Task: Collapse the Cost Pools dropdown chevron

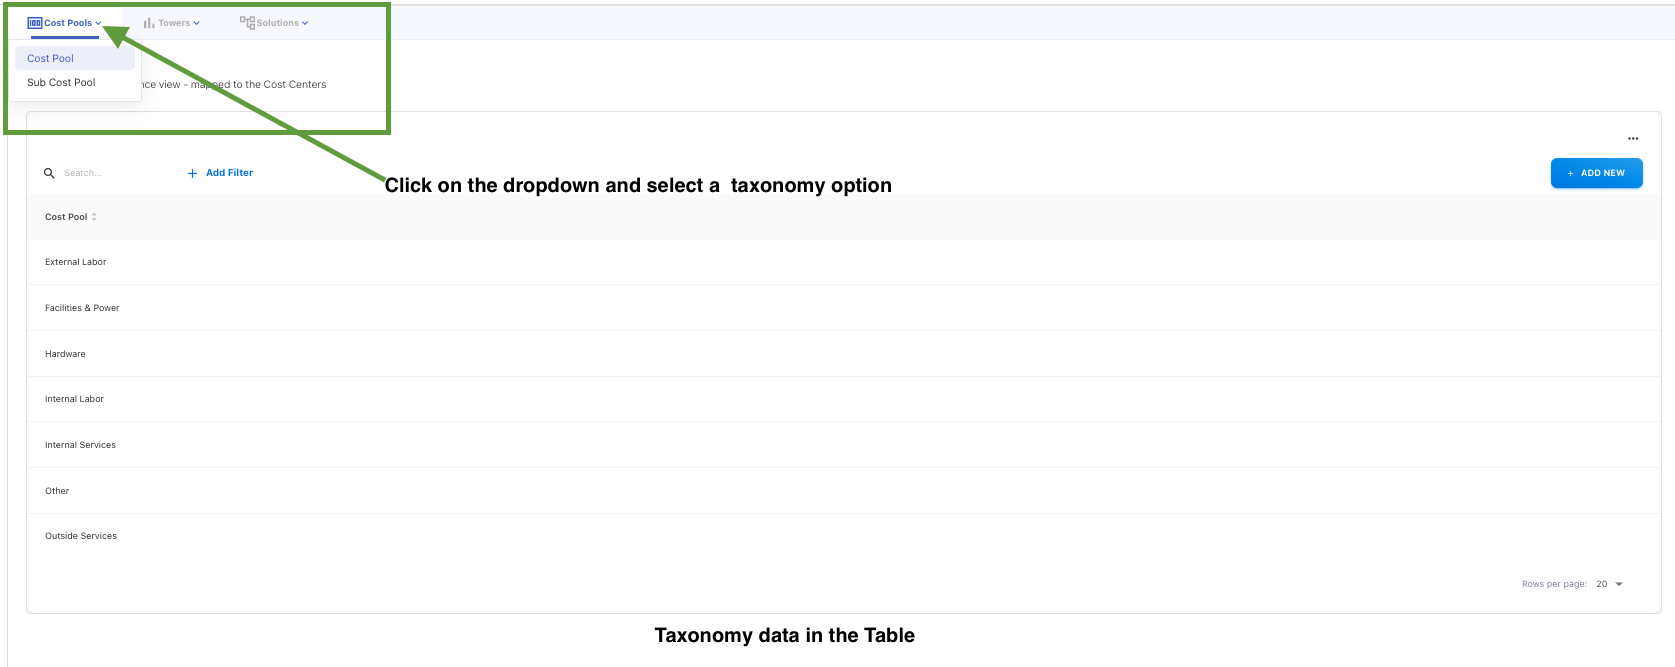Action: pyautogui.click(x=98, y=23)
